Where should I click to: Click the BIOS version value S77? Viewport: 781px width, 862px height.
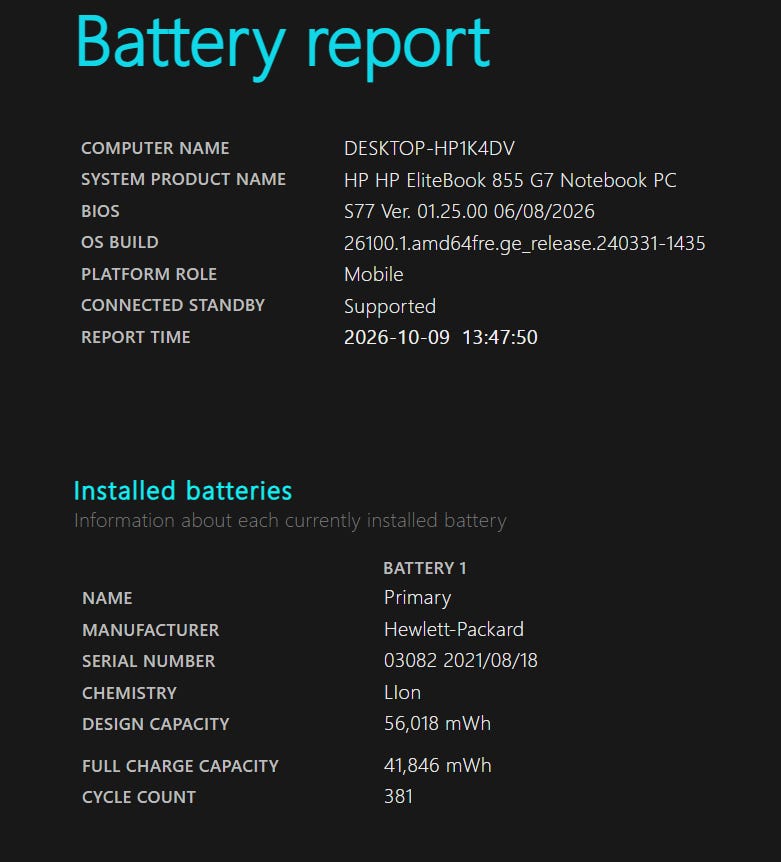click(469, 212)
